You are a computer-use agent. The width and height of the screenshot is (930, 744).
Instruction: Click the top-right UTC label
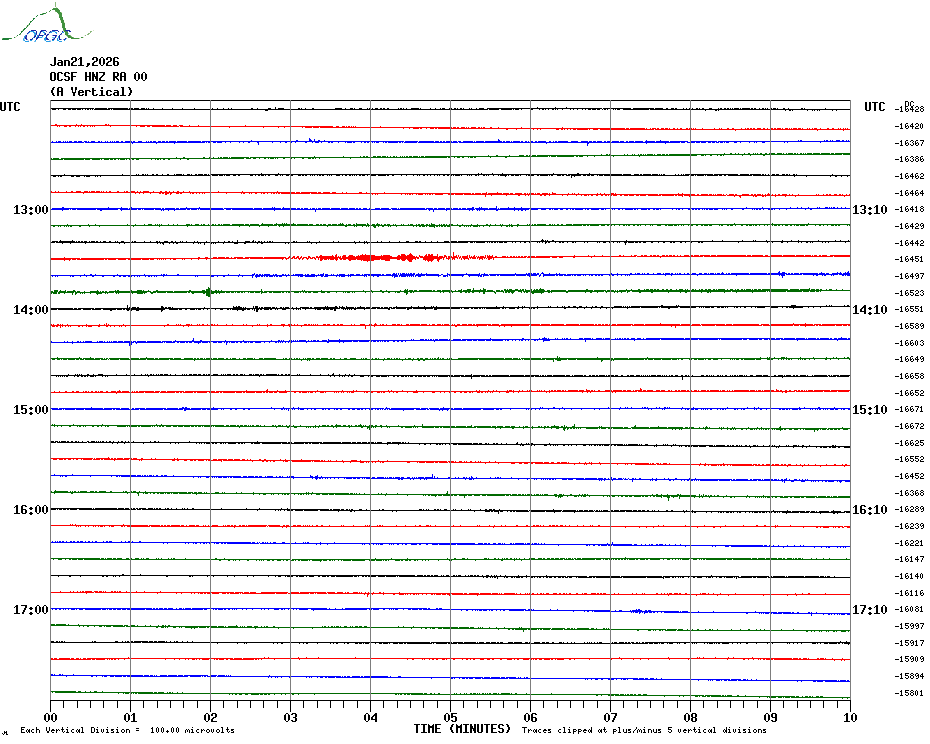click(x=874, y=107)
